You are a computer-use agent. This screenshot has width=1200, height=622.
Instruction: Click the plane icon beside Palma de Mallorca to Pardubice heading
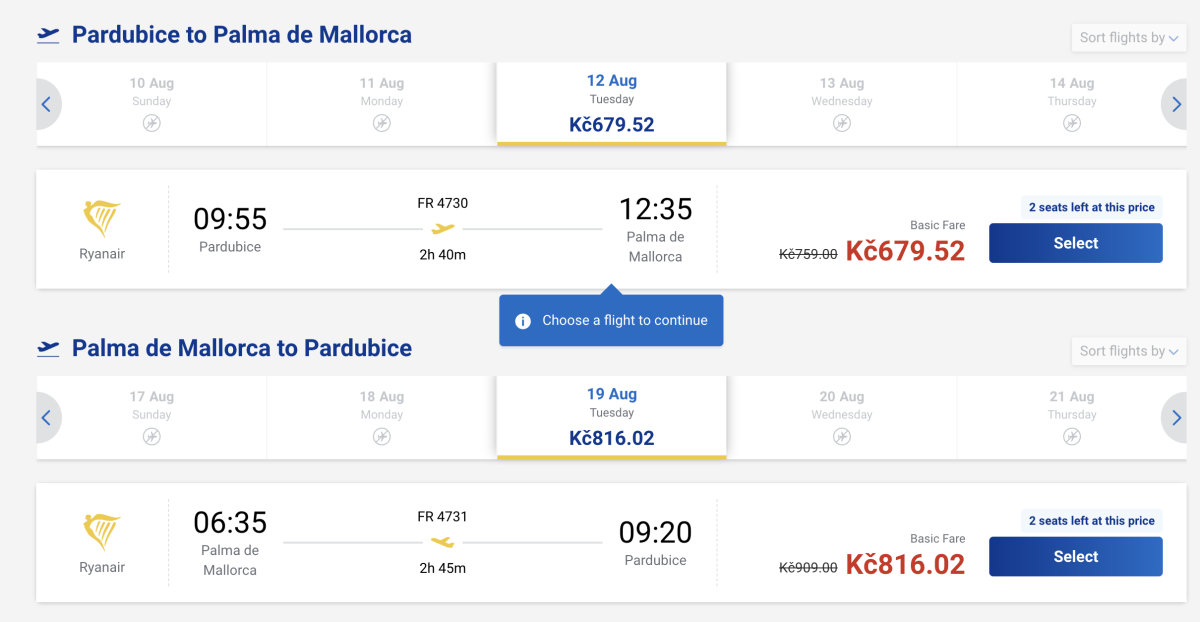pyautogui.click(x=48, y=349)
